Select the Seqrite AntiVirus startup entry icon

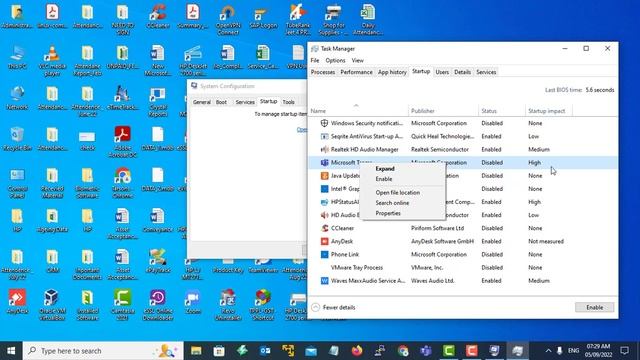click(324, 136)
